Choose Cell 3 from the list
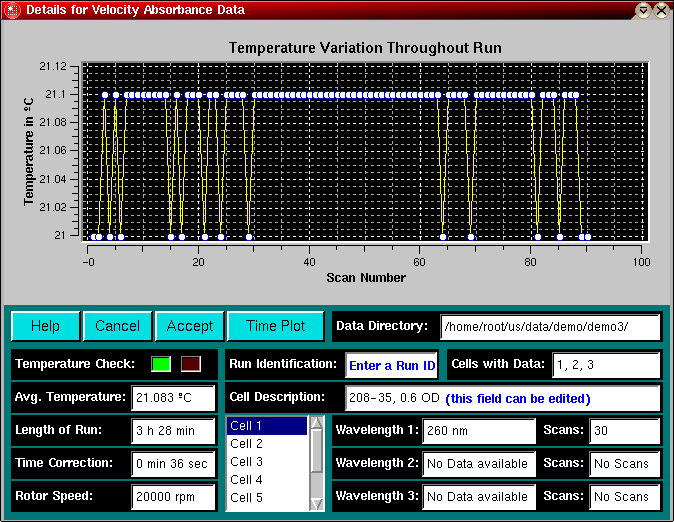 (x=266, y=462)
